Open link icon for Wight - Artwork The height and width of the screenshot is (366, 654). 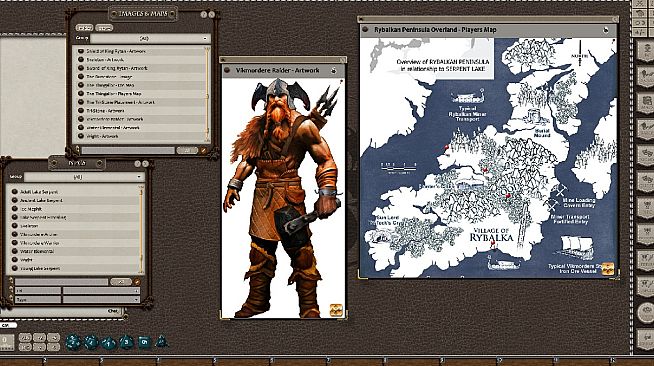tap(81, 136)
